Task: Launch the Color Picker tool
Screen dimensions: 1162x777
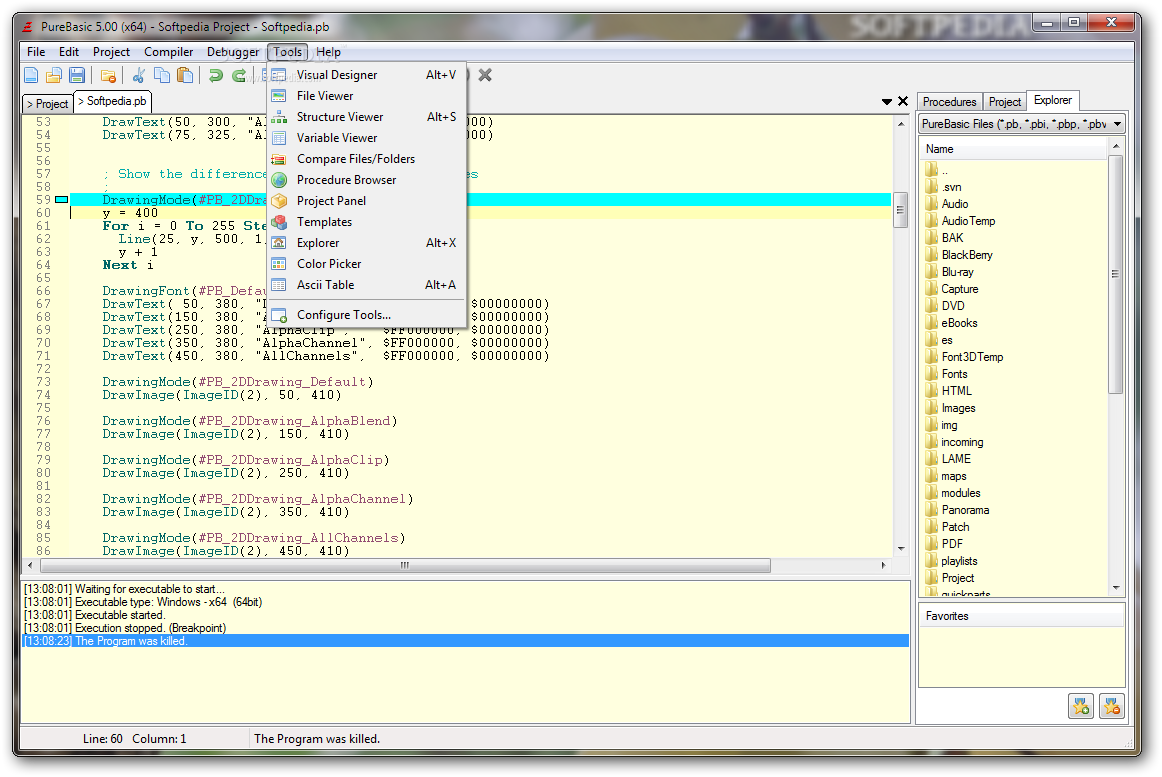Action: point(366,264)
